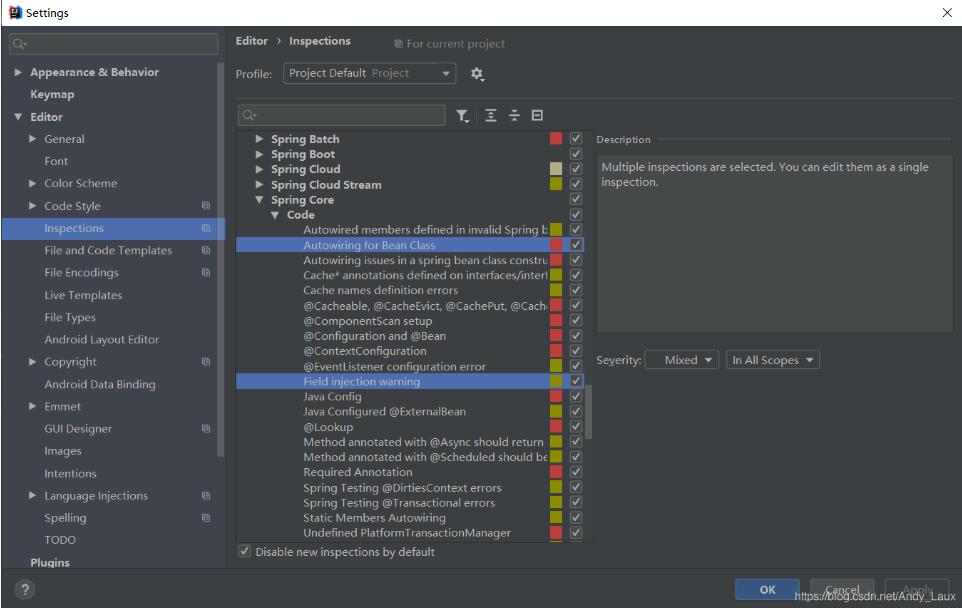
Task: Click the Collapse All toolbar icon
Action: pyautogui.click(x=514, y=116)
